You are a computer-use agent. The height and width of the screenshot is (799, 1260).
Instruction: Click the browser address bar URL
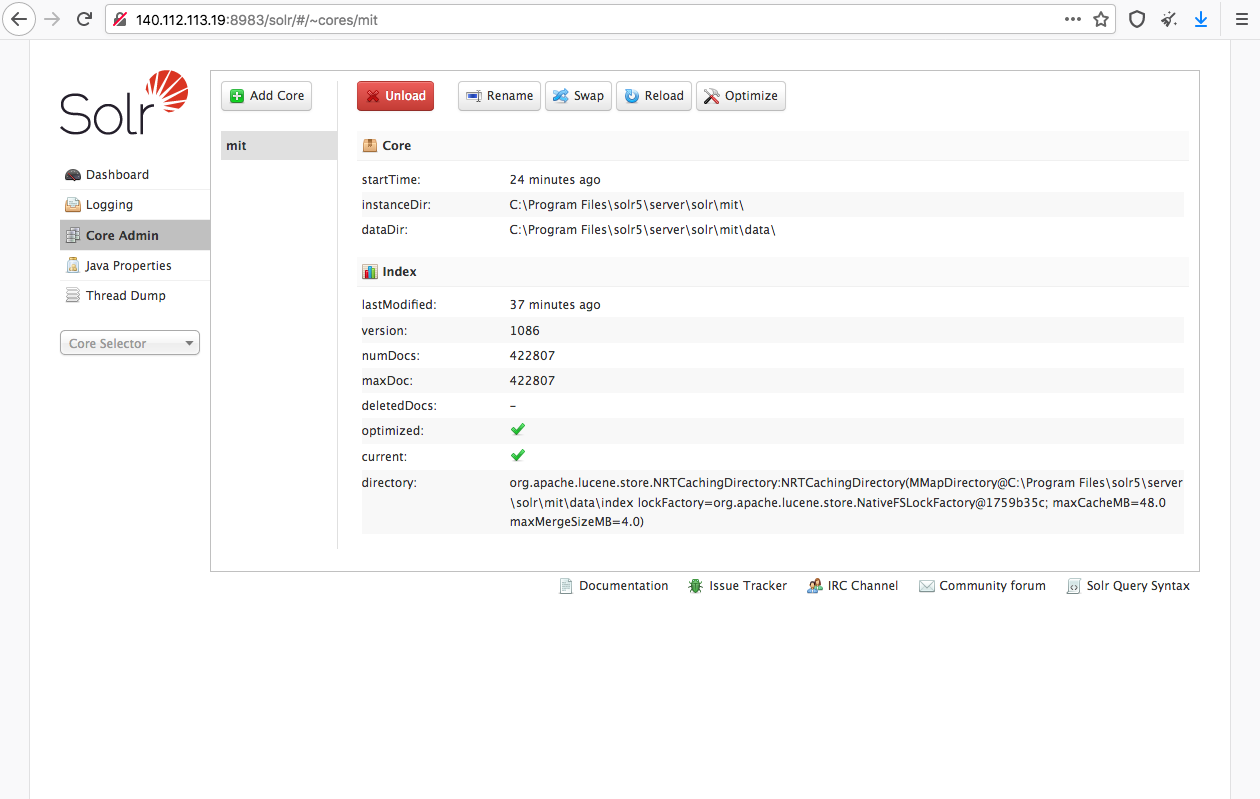click(x=257, y=19)
